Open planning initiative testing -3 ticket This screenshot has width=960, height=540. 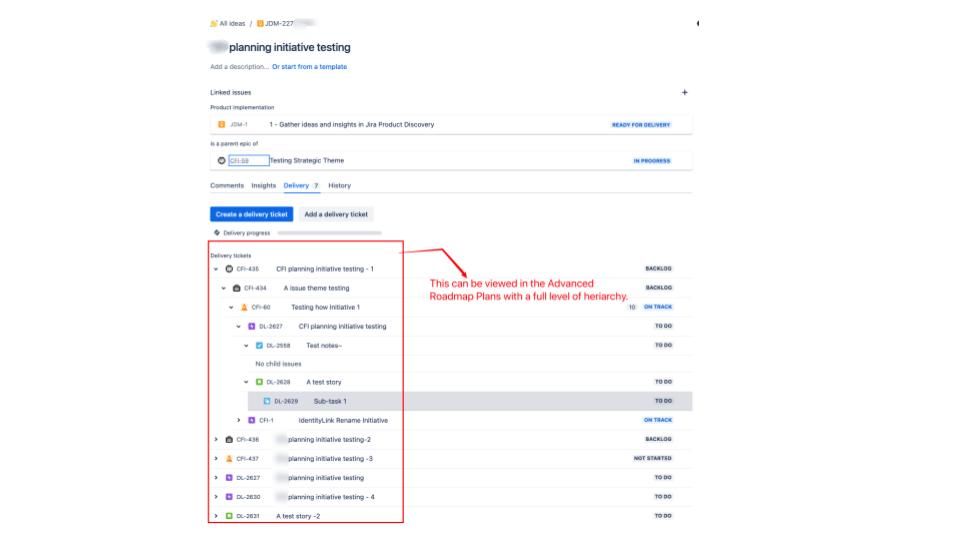coord(330,459)
